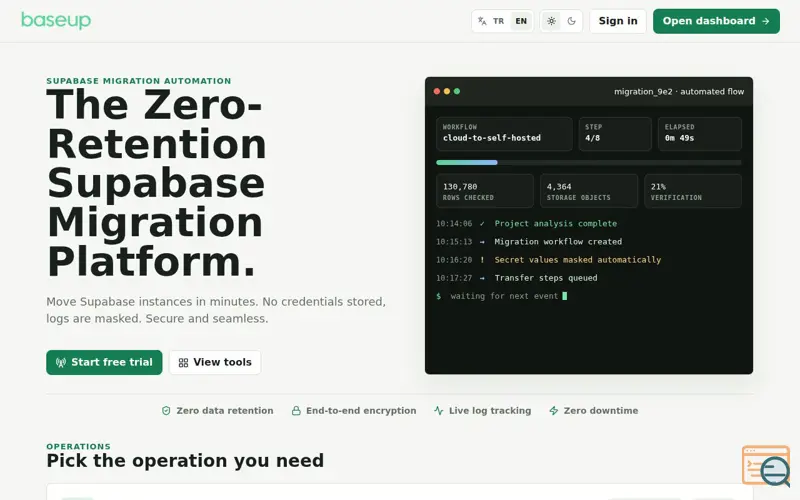Enable dark theme moon icon
800x500 pixels.
click(571, 21)
